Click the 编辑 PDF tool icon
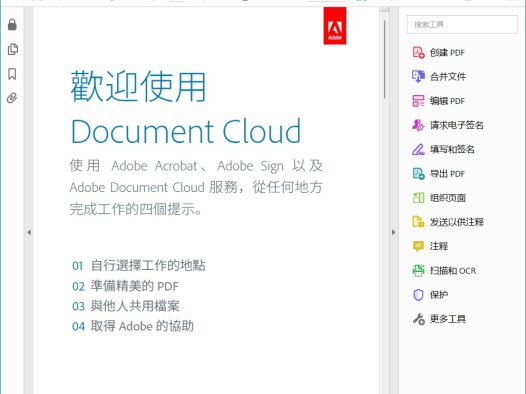The image size is (526, 394). [x=418, y=101]
